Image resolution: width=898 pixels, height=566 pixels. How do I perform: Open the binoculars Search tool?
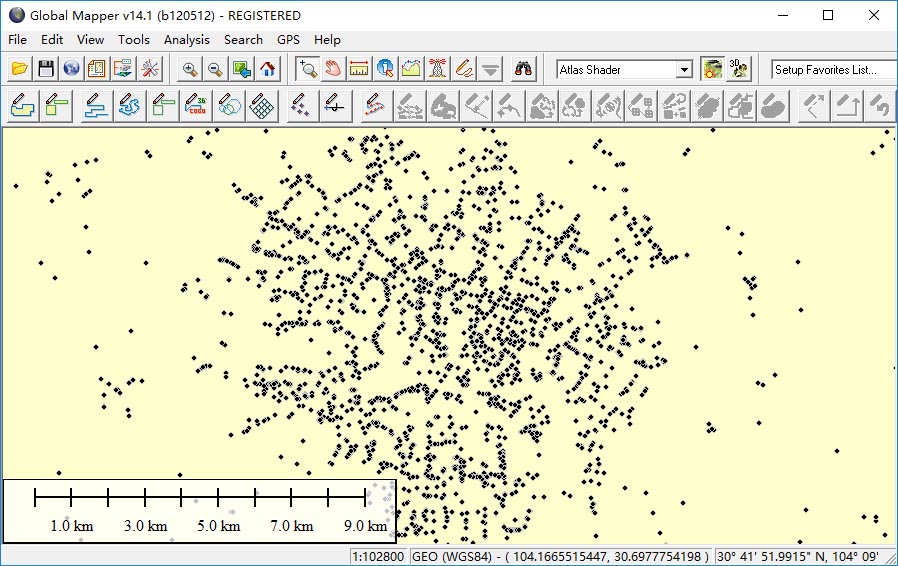(524, 69)
